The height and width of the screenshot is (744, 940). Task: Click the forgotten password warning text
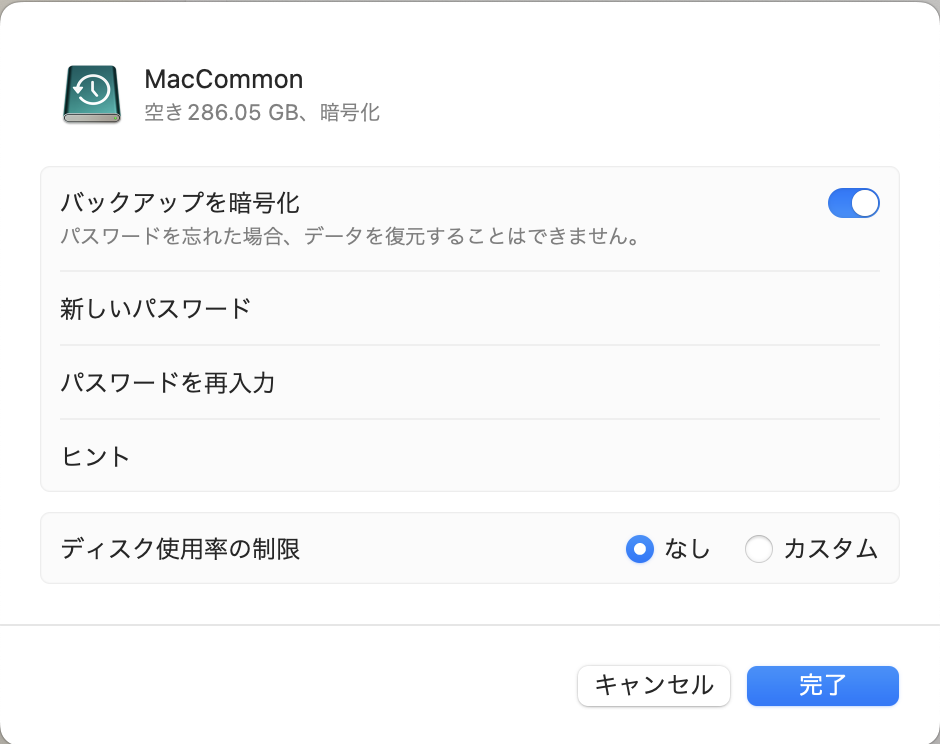[x=350, y=236]
